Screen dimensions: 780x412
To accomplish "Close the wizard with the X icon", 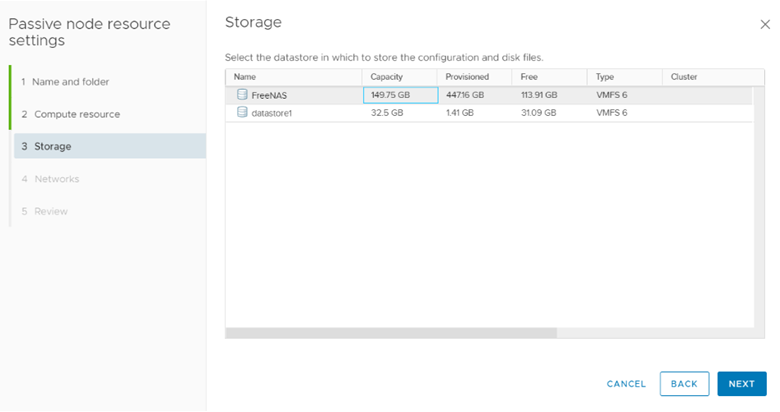I will pos(765,24).
